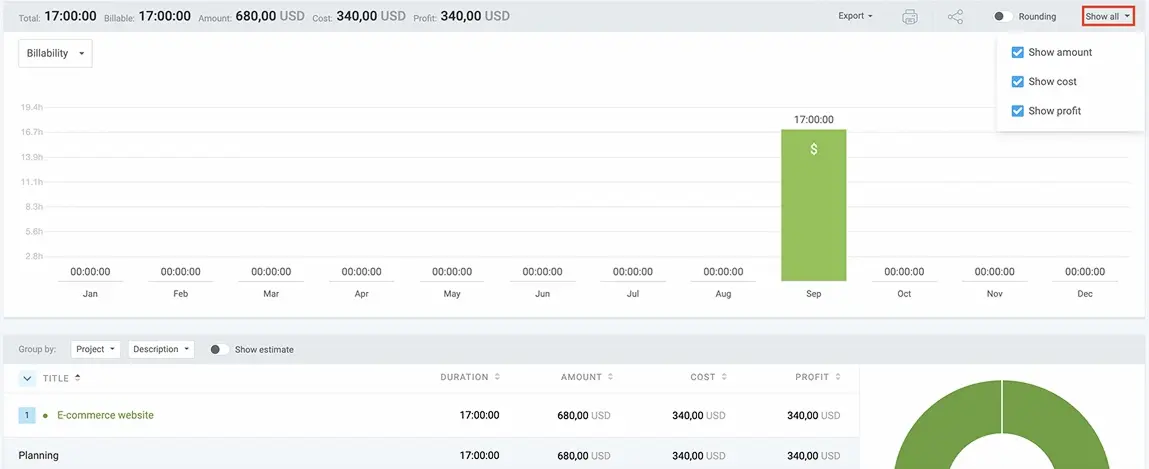This screenshot has height=469, width=1149.
Task: Click Planning row duration 17:00:00 cell
Action: pyautogui.click(x=479, y=455)
